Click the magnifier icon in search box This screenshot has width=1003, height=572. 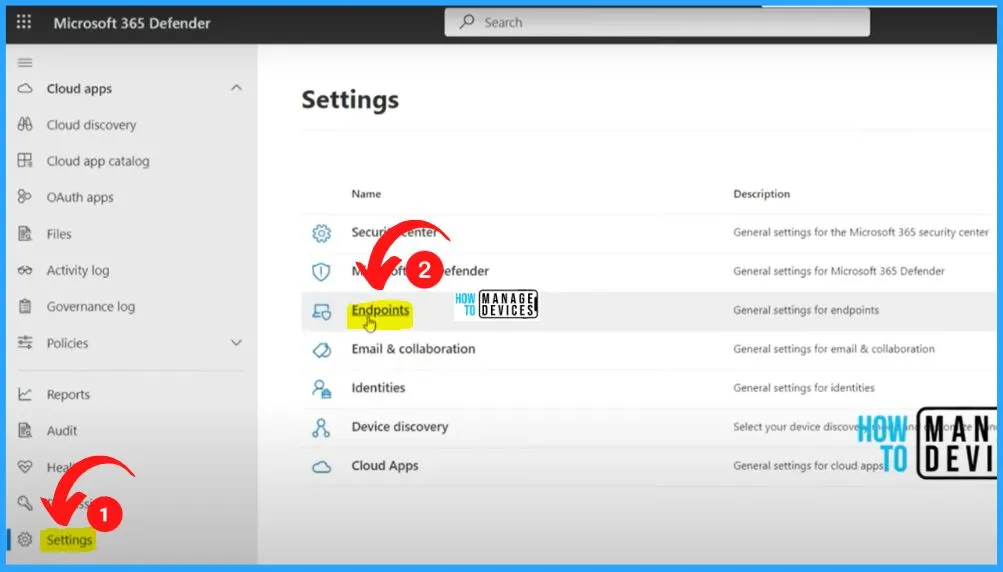click(467, 22)
